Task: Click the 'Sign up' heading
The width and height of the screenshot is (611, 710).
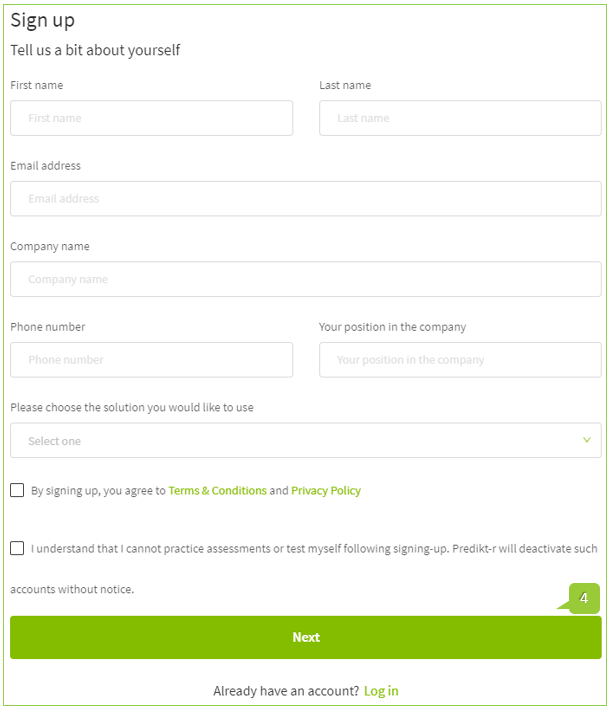Action: [x=43, y=20]
